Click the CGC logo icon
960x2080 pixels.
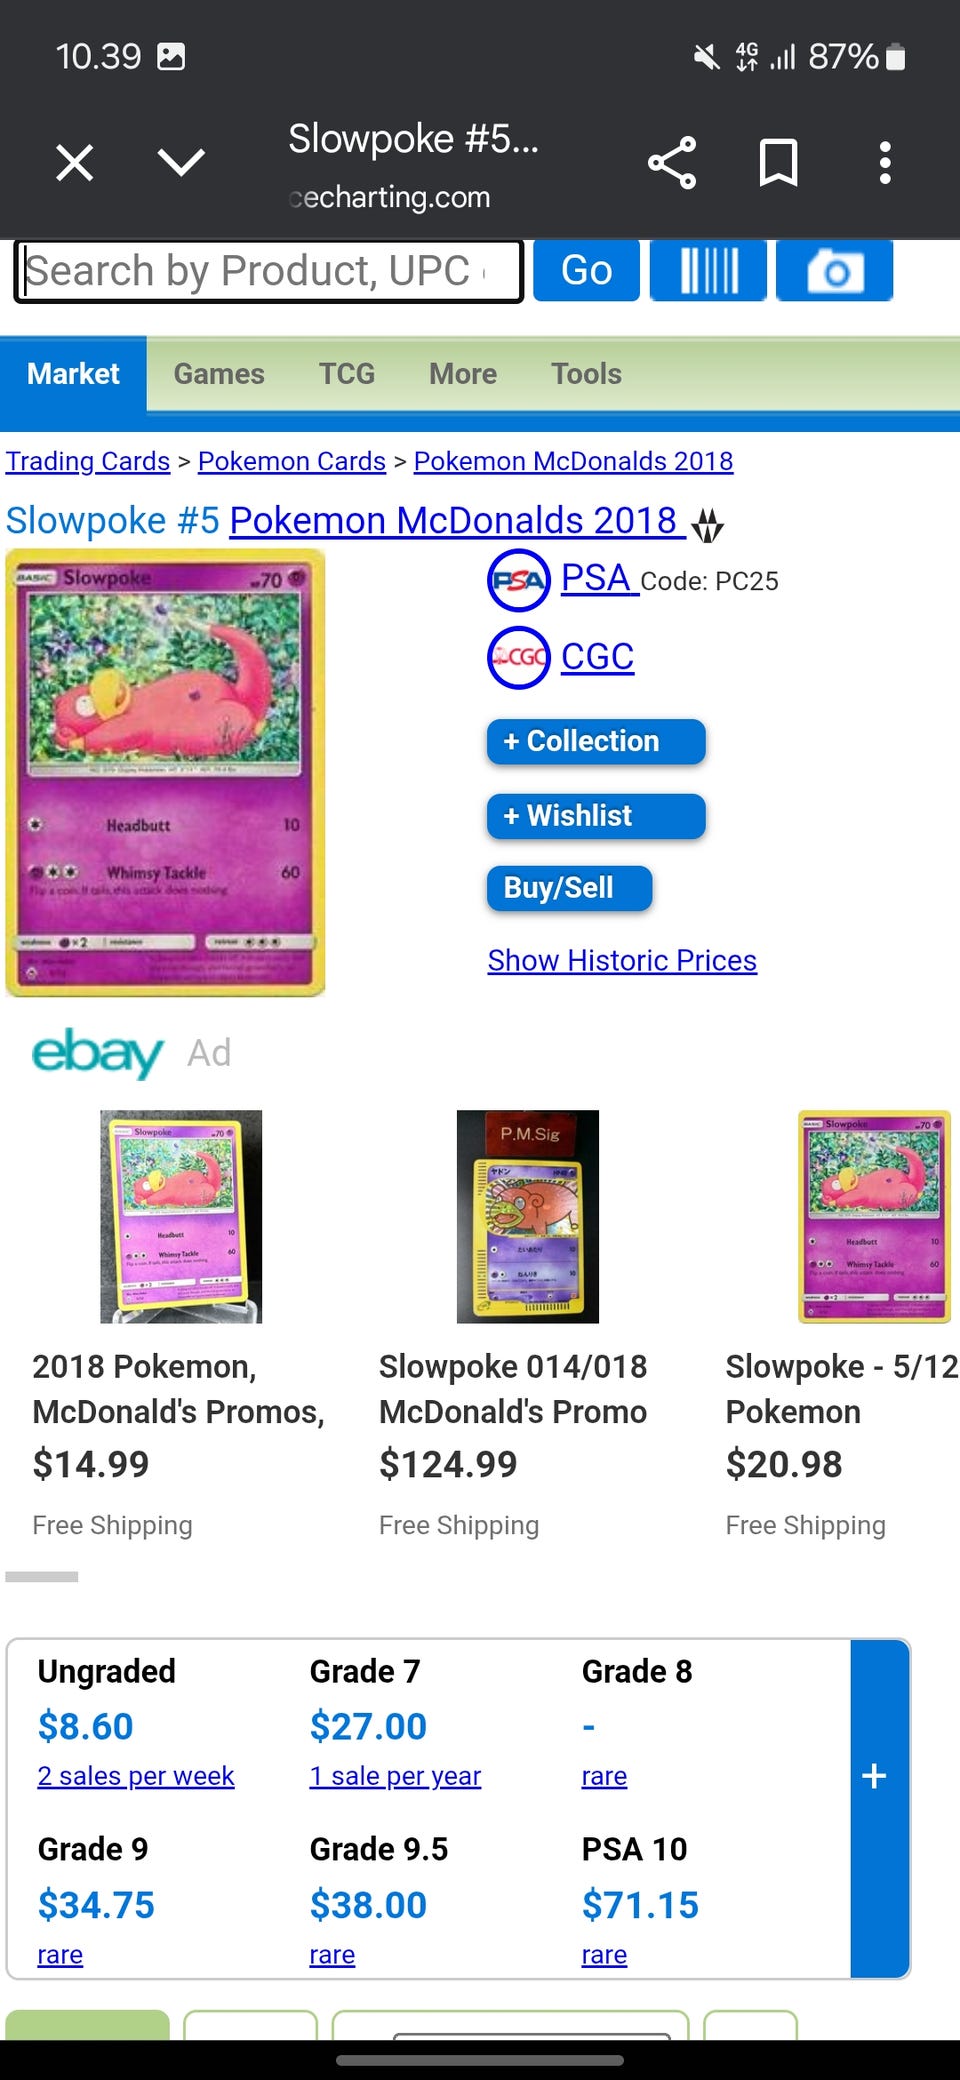pyautogui.click(x=518, y=657)
